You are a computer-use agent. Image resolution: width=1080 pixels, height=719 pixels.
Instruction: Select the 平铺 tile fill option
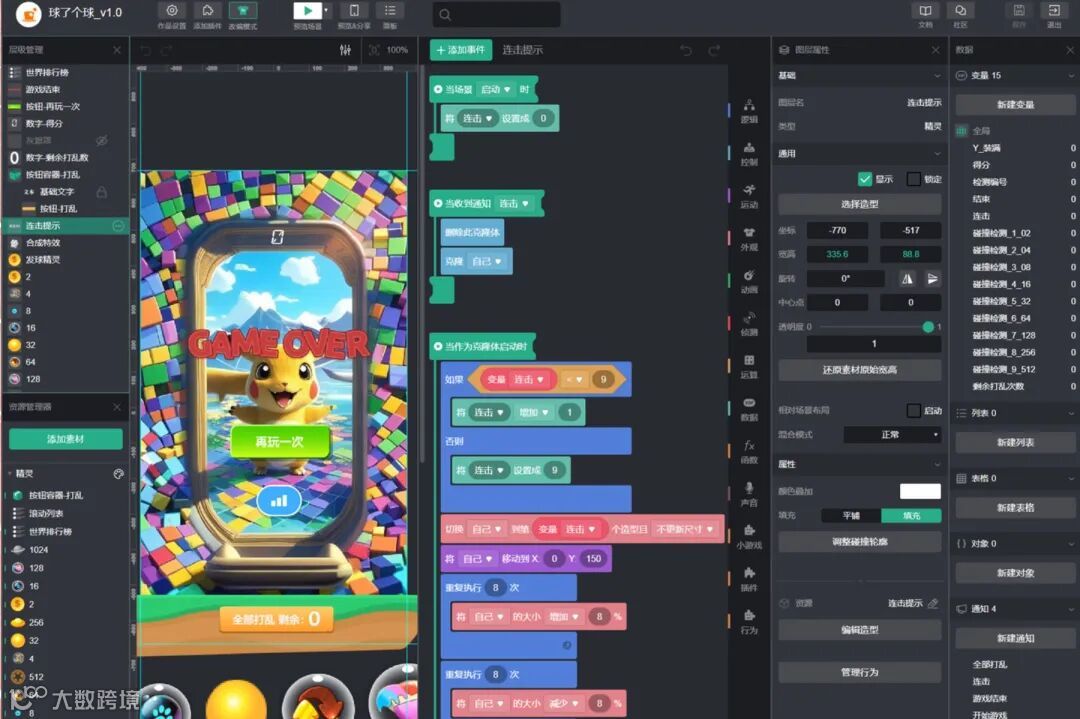tap(851, 515)
